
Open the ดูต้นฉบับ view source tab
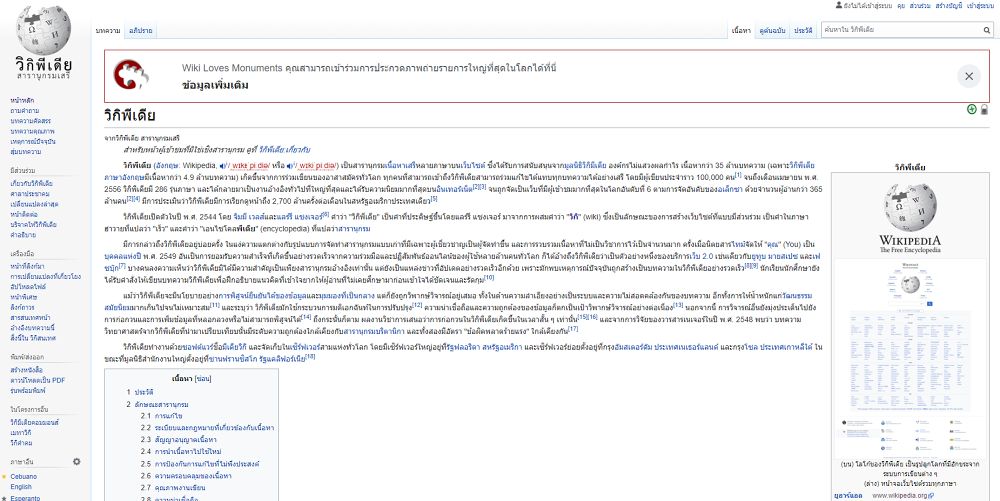[770, 31]
